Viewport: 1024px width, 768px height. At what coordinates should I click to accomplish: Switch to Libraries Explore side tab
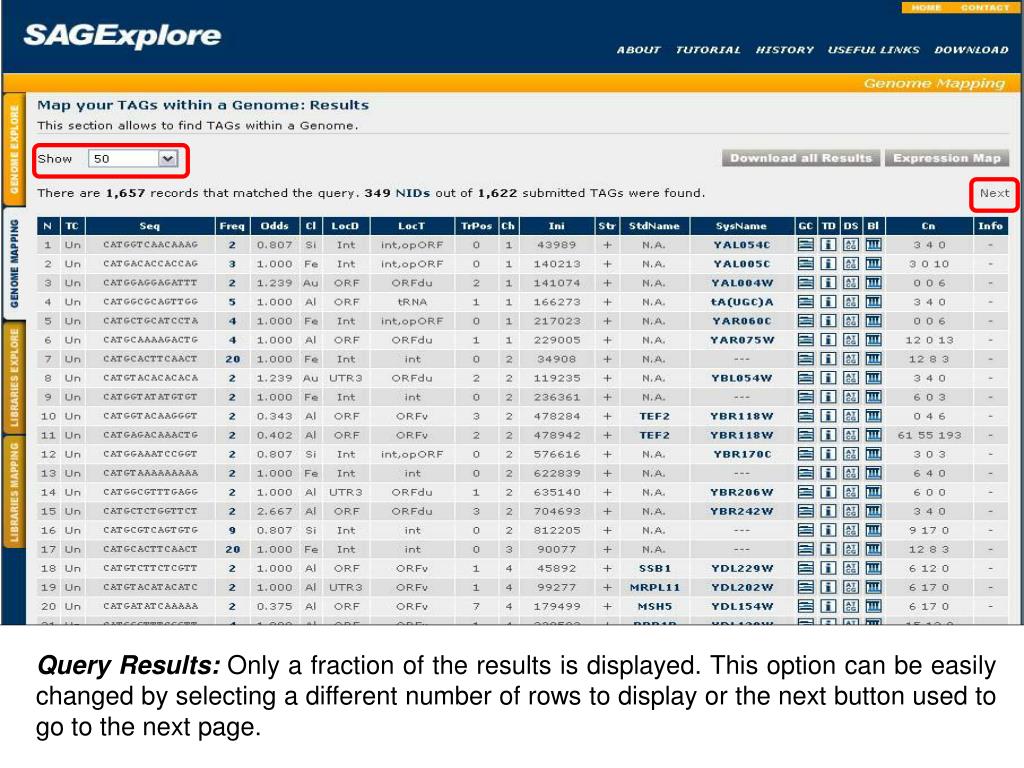14,378
